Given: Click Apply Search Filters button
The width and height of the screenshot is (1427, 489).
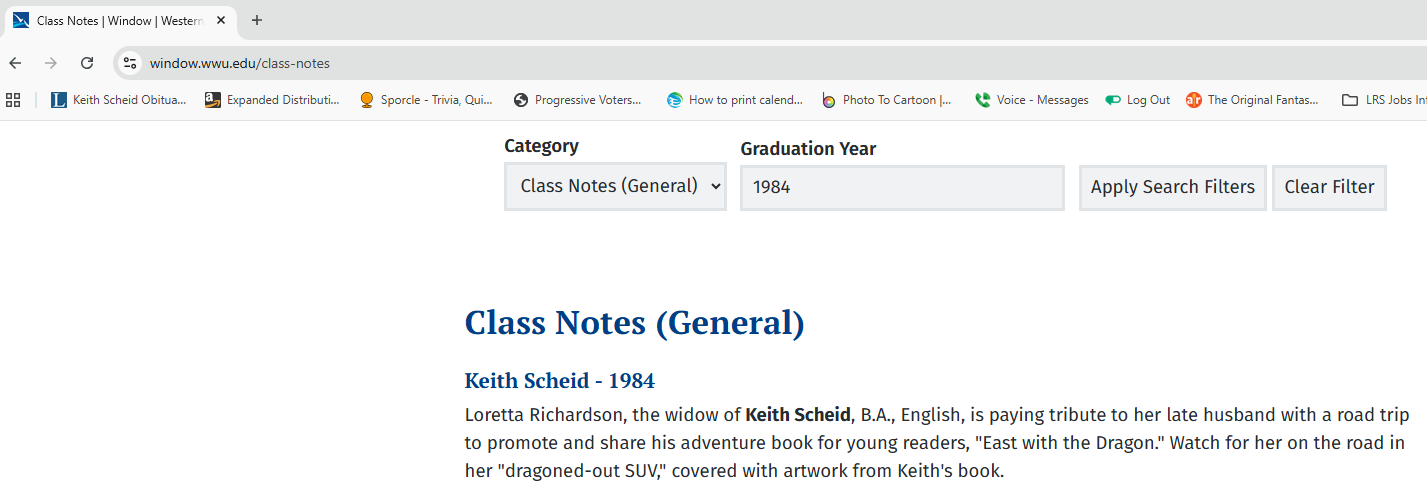Looking at the screenshot, I should click(1172, 187).
